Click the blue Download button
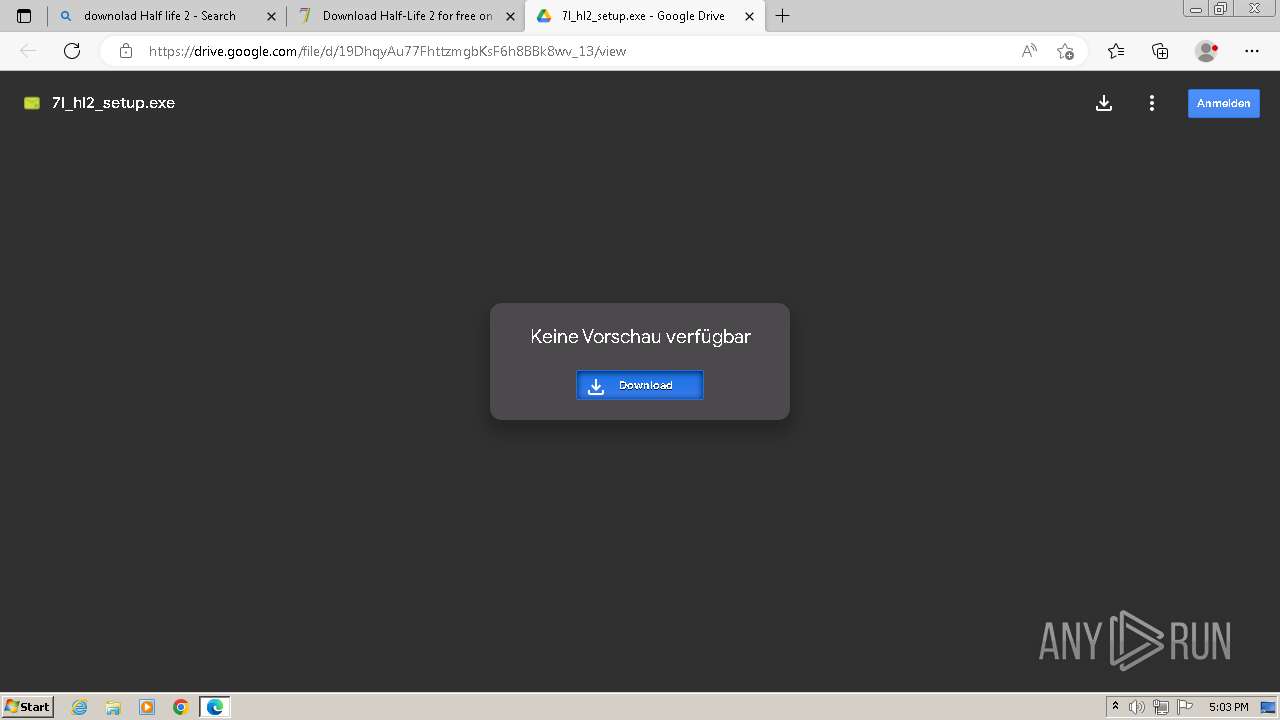Screen dimensions: 1280x720 (x=640, y=385)
